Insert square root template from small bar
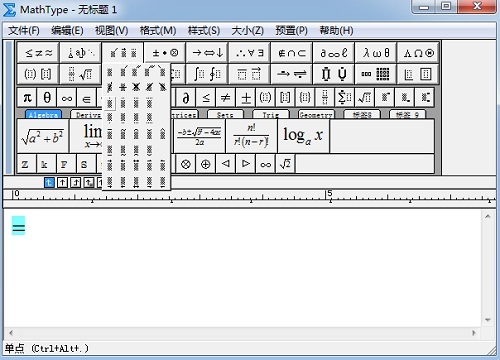Viewport: 500px width, 360px height. (x=365, y=98)
